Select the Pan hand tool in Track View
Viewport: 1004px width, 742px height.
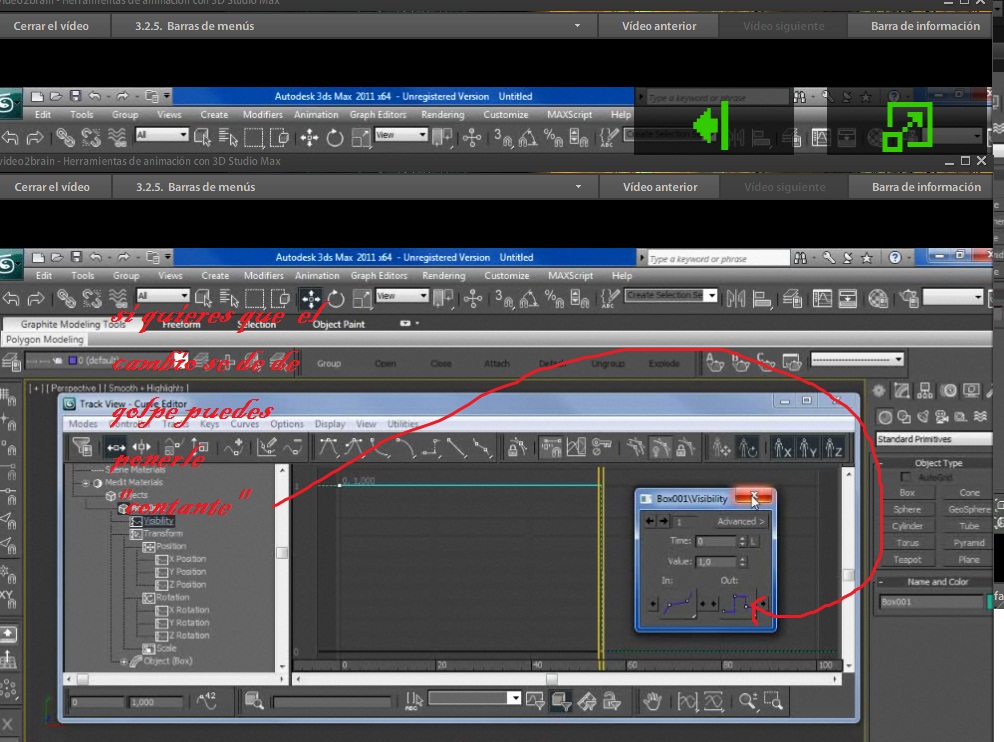(x=652, y=702)
